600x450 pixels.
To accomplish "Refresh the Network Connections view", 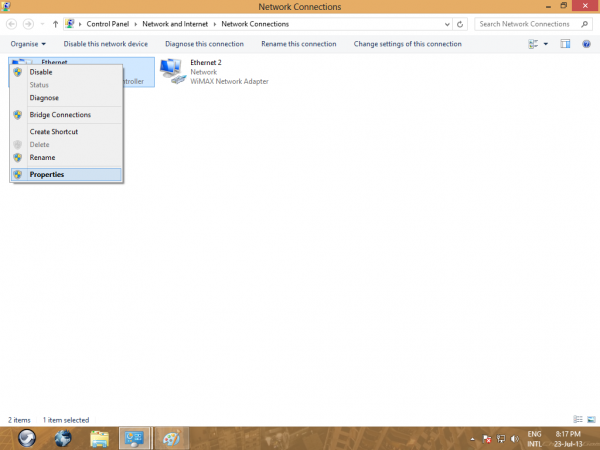I will click(460, 24).
